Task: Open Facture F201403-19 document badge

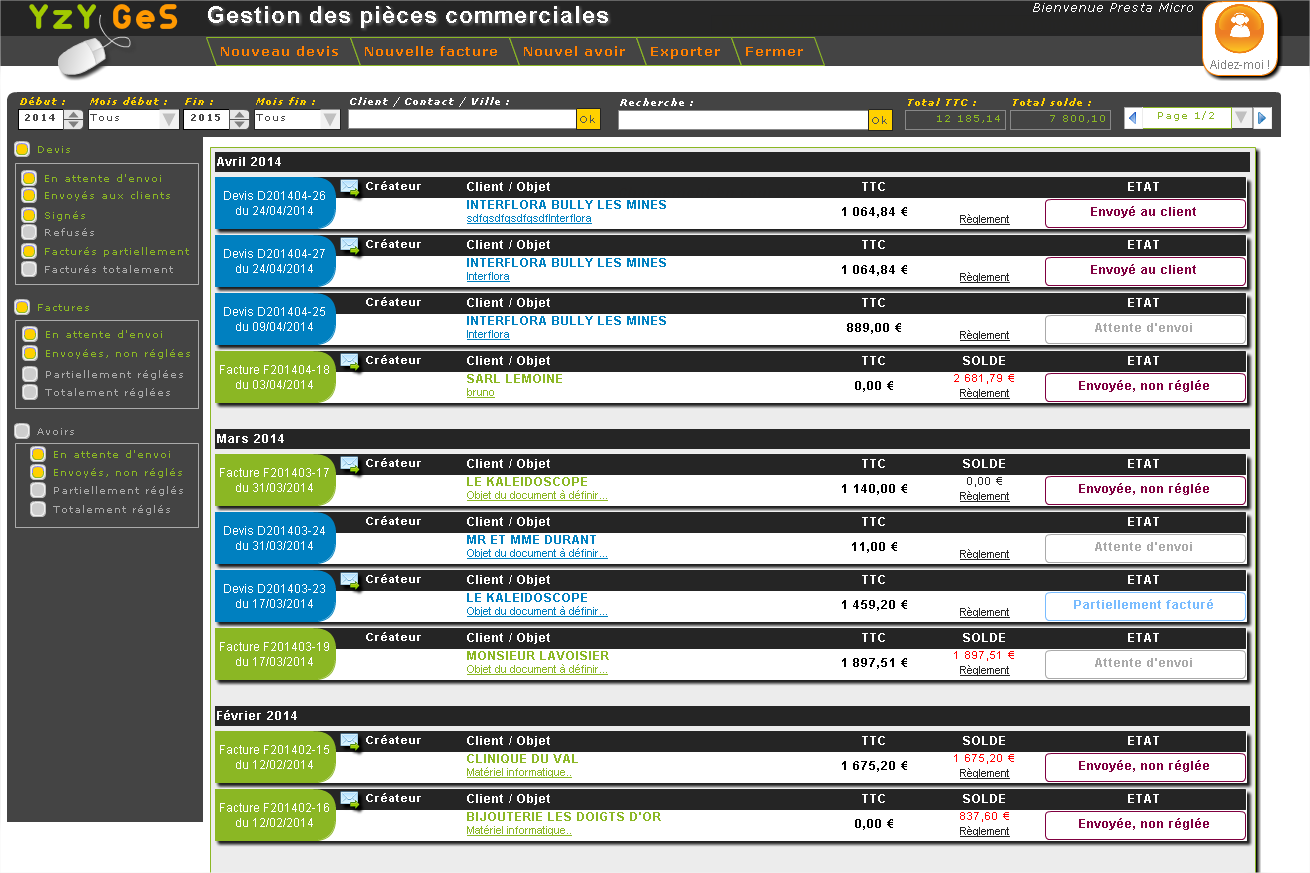Action: pyautogui.click(x=275, y=654)
